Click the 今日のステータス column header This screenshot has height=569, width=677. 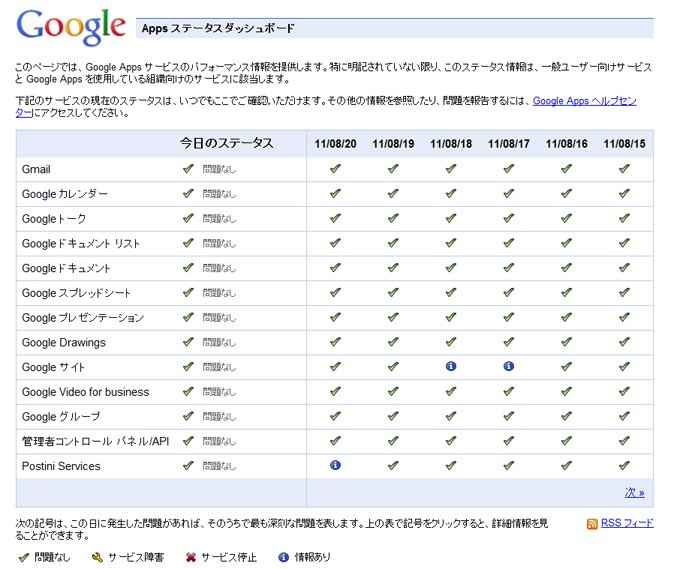point(227,143)
